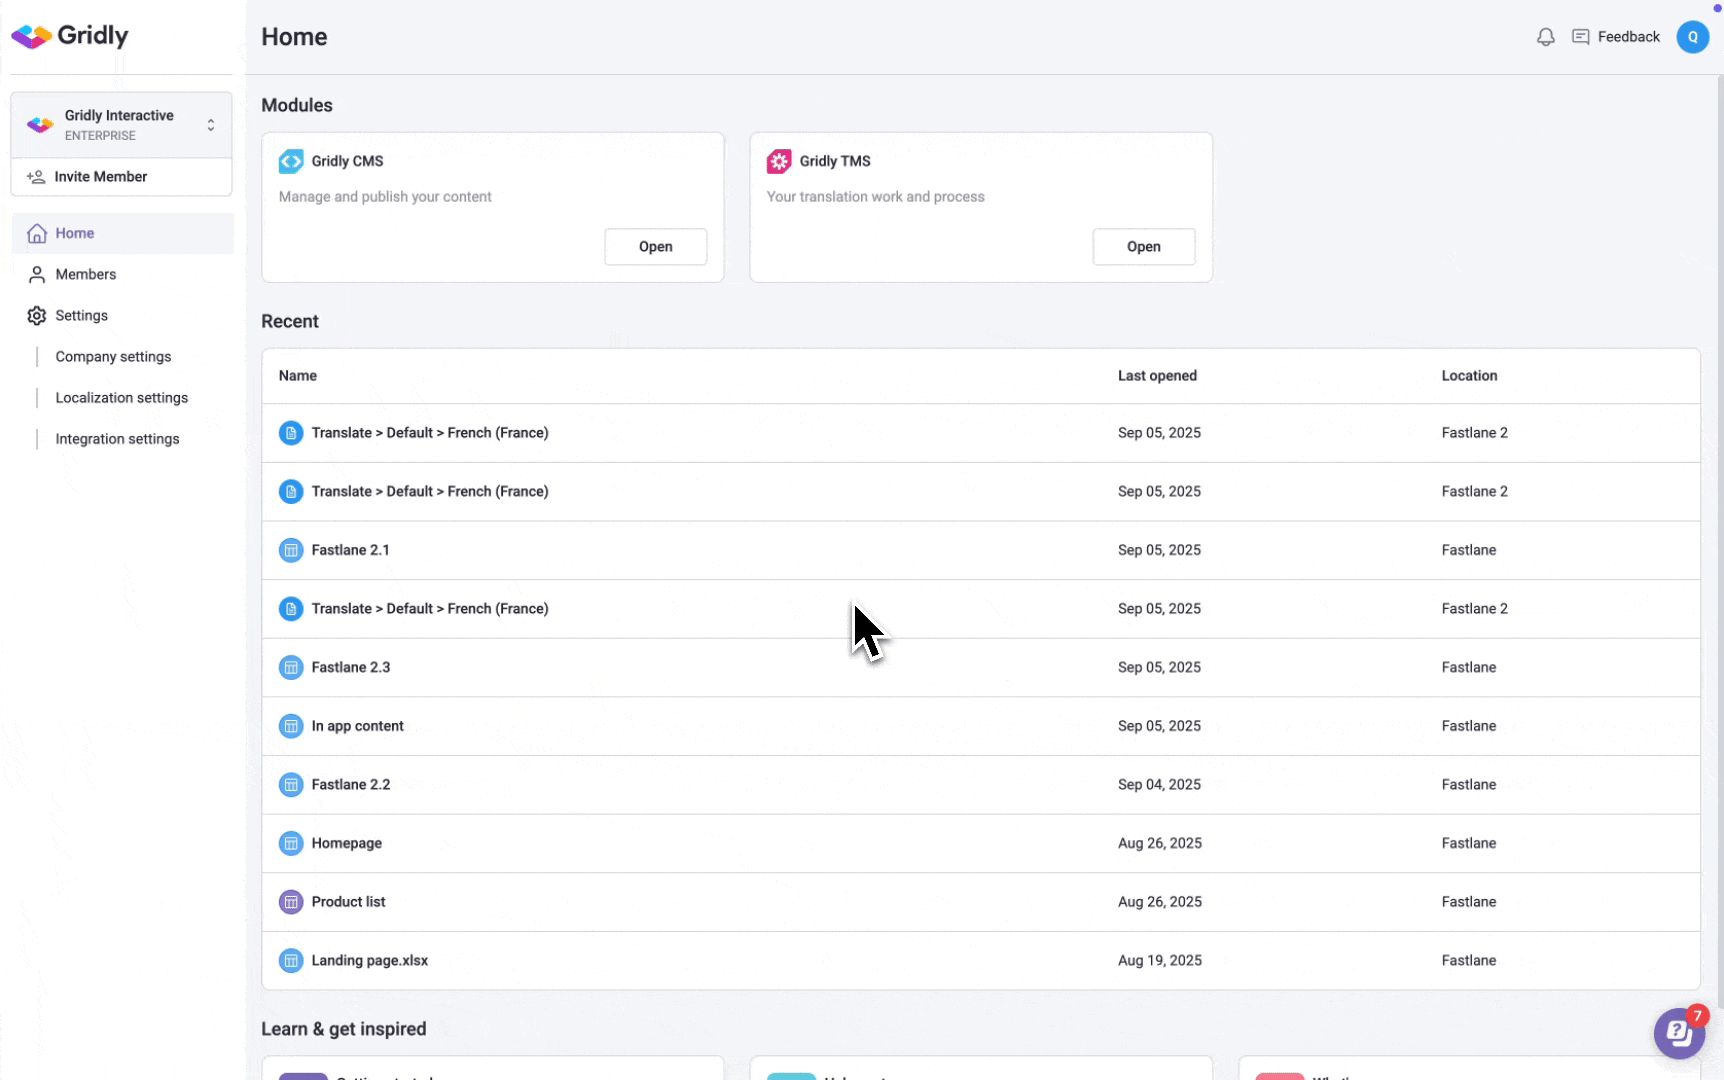This screenshot has height=1080, width=1724.
Task: Open Homepage recent item
Action: pyautogui.click(x=980, y=843)
